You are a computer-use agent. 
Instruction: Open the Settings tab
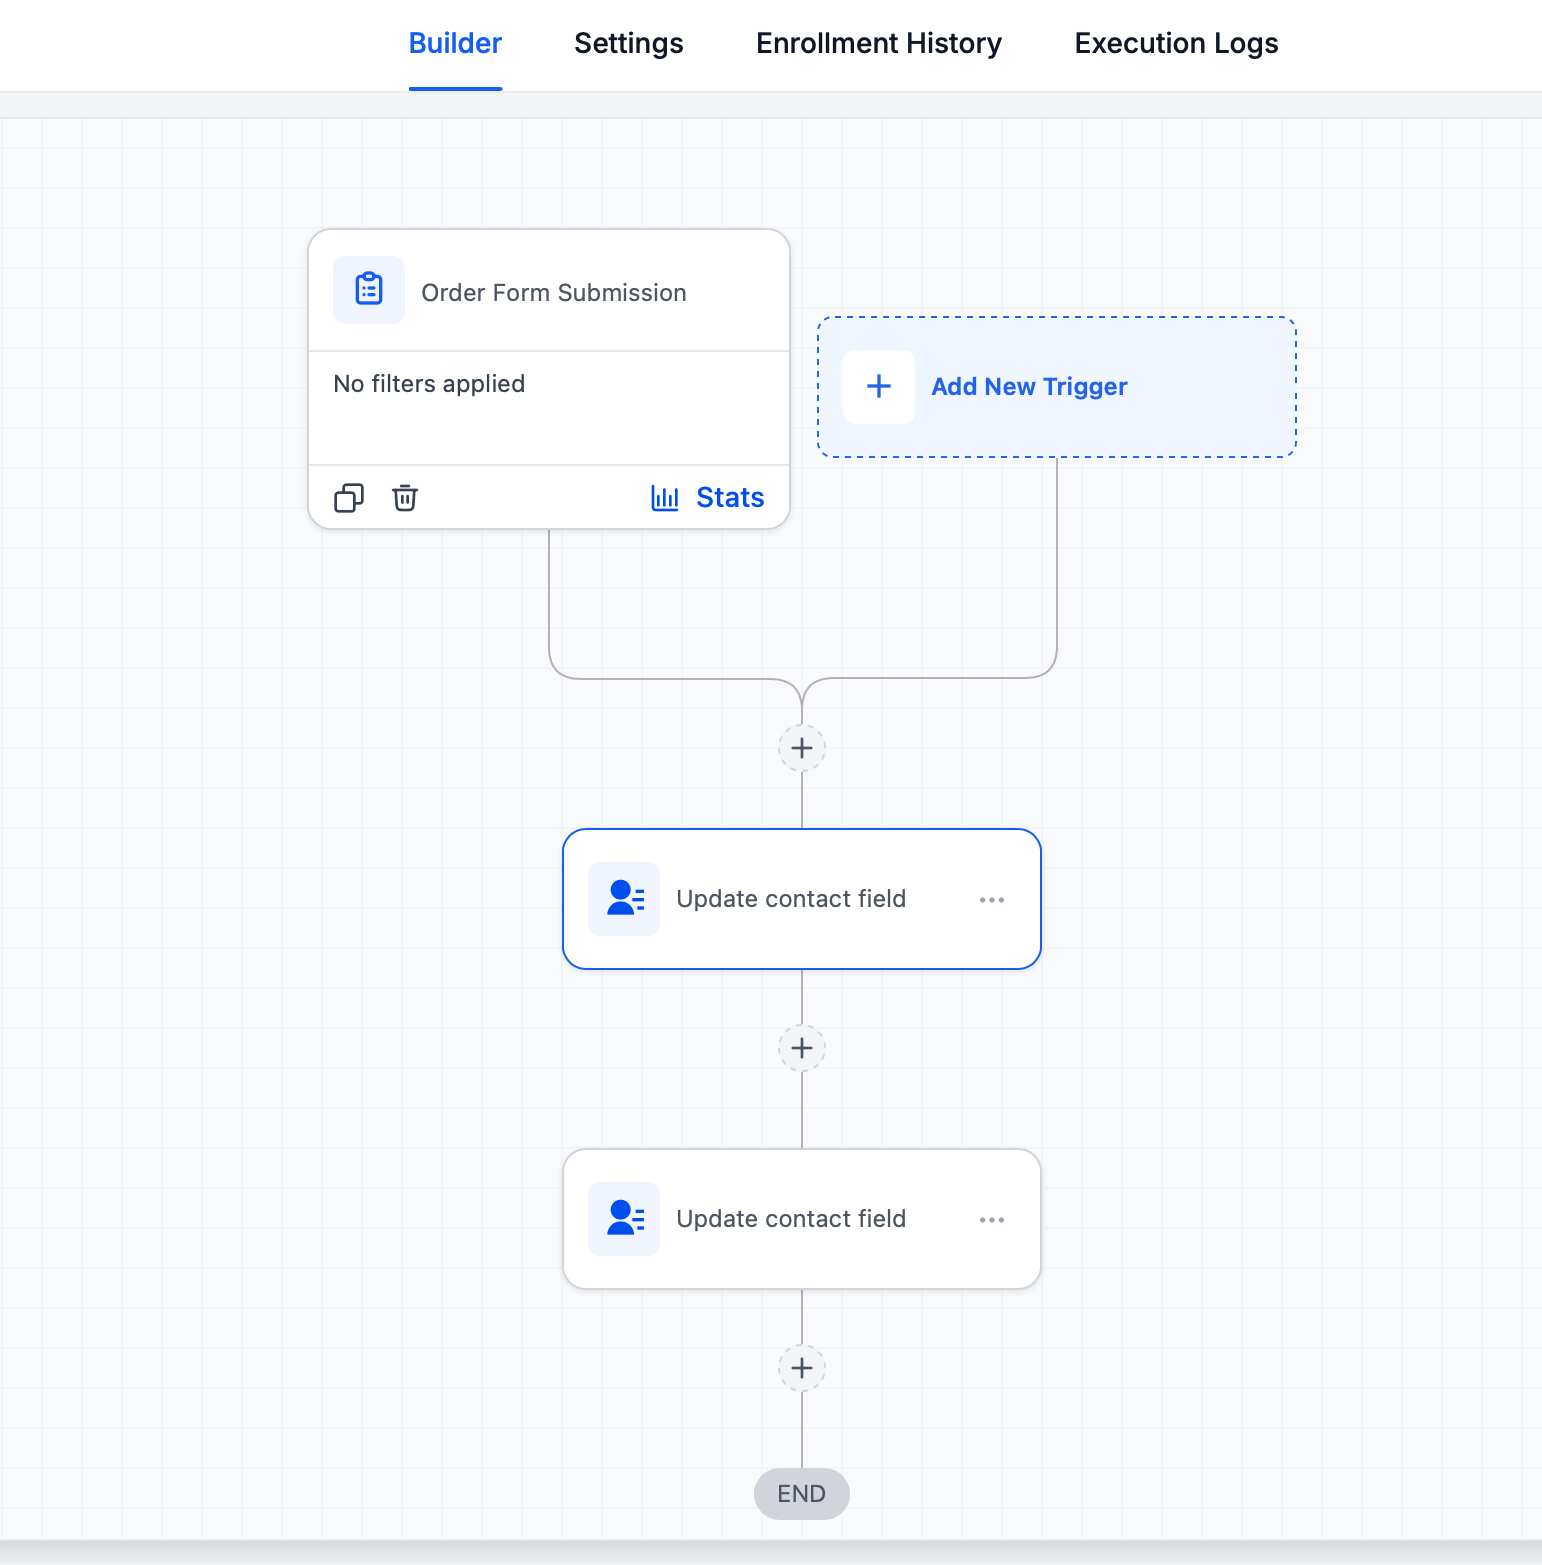point(629,44)
